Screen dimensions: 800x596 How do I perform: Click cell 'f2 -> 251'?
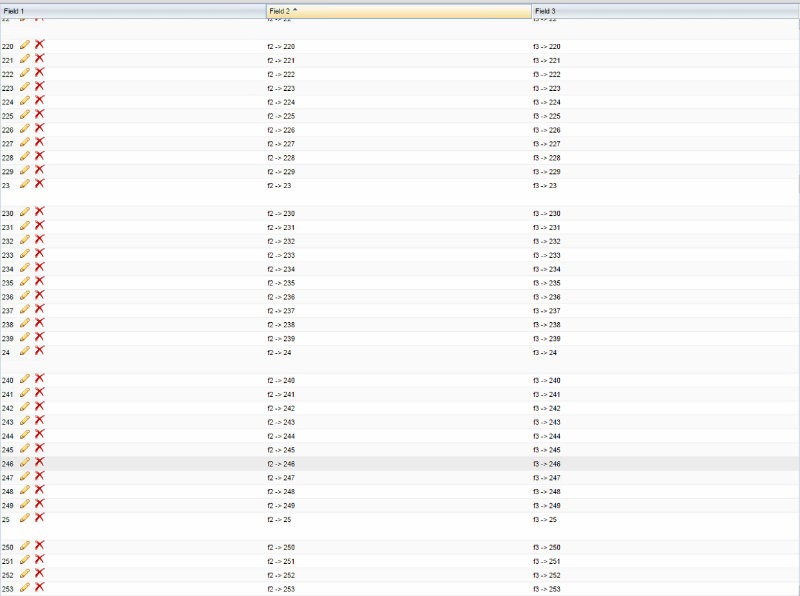(x=282, y=562)
